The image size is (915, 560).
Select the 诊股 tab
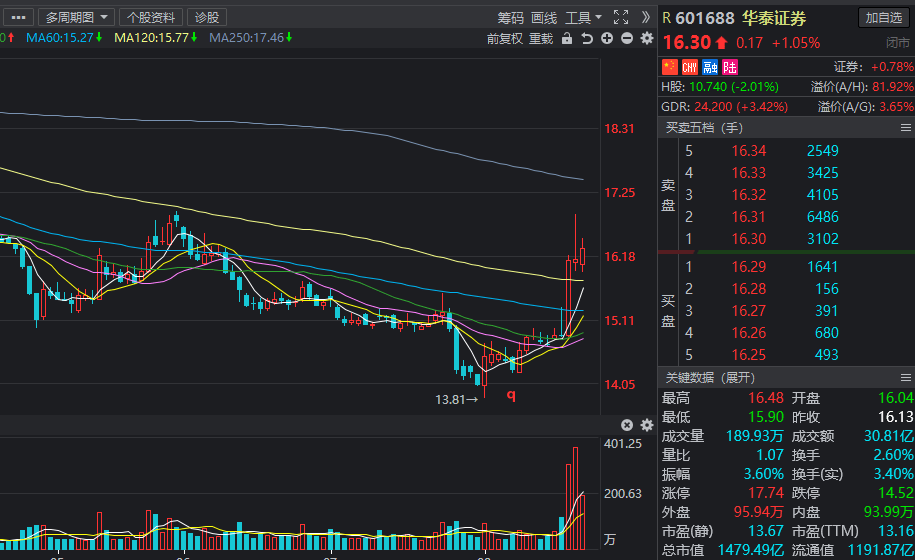207,18
